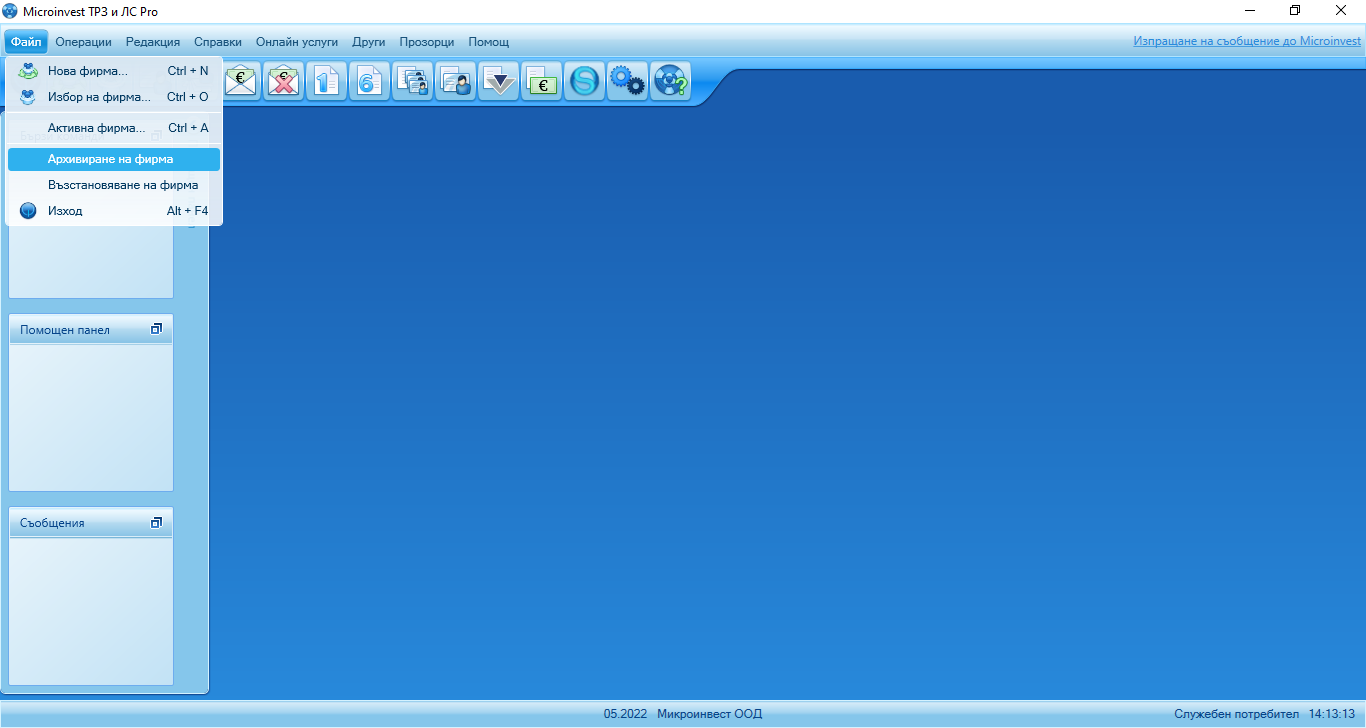Screen dimensions: 1366x728
Task: Click the Microinvest title bar application icon
Action: point(11,11)
